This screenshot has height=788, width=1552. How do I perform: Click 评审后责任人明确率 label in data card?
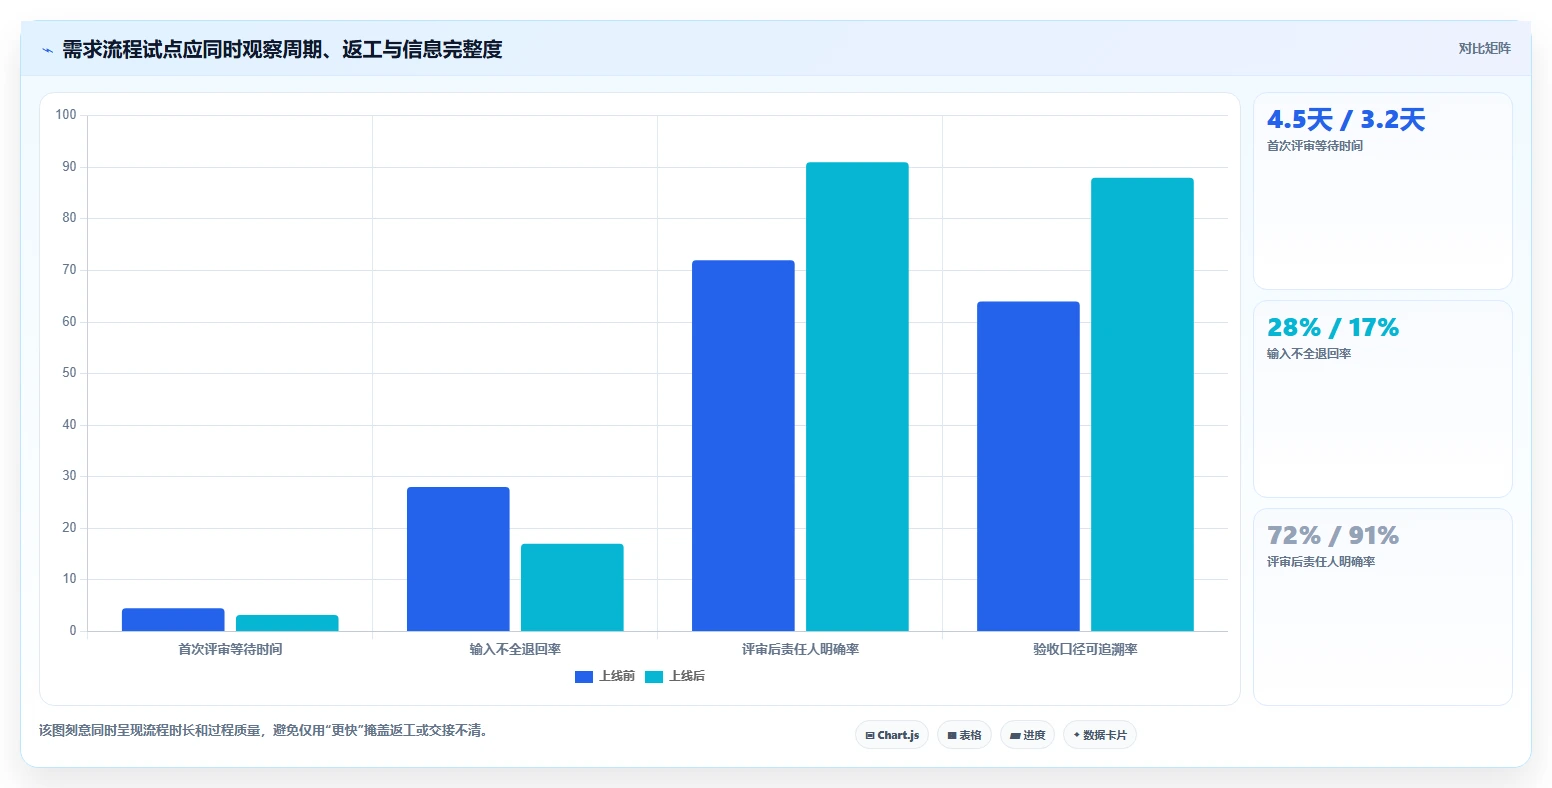tap(1321, 562)
